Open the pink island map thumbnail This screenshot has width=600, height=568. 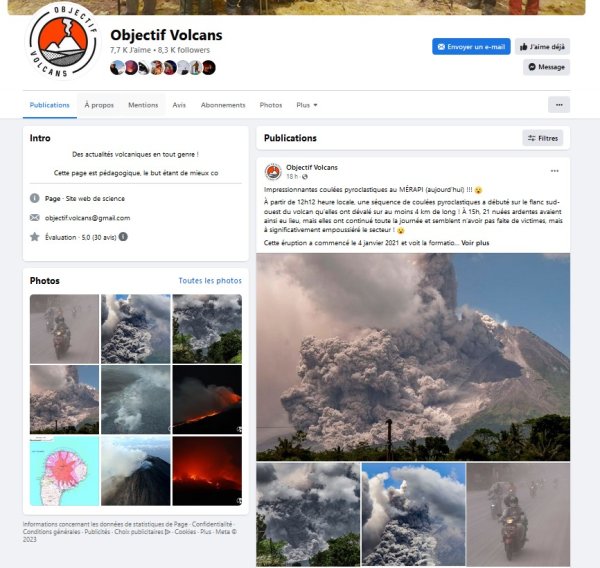(64, 471)
